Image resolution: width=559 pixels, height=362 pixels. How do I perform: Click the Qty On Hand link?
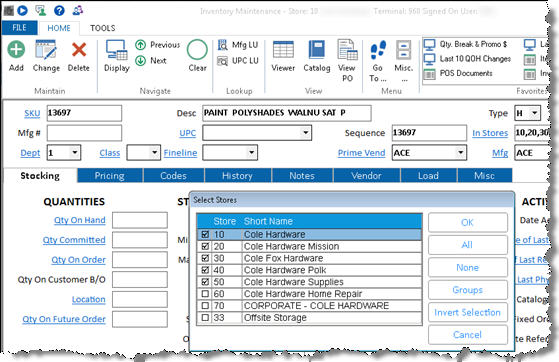click(80, 220)
